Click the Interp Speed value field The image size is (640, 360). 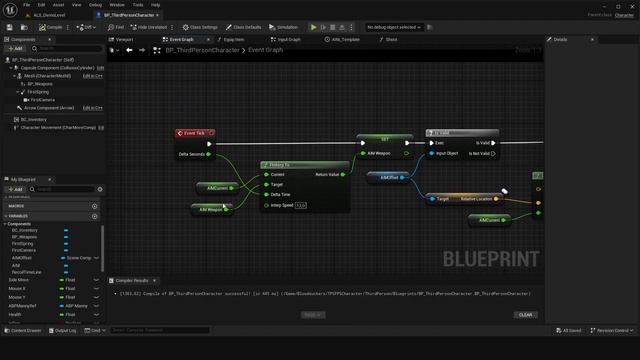click(x=300, y=205)
